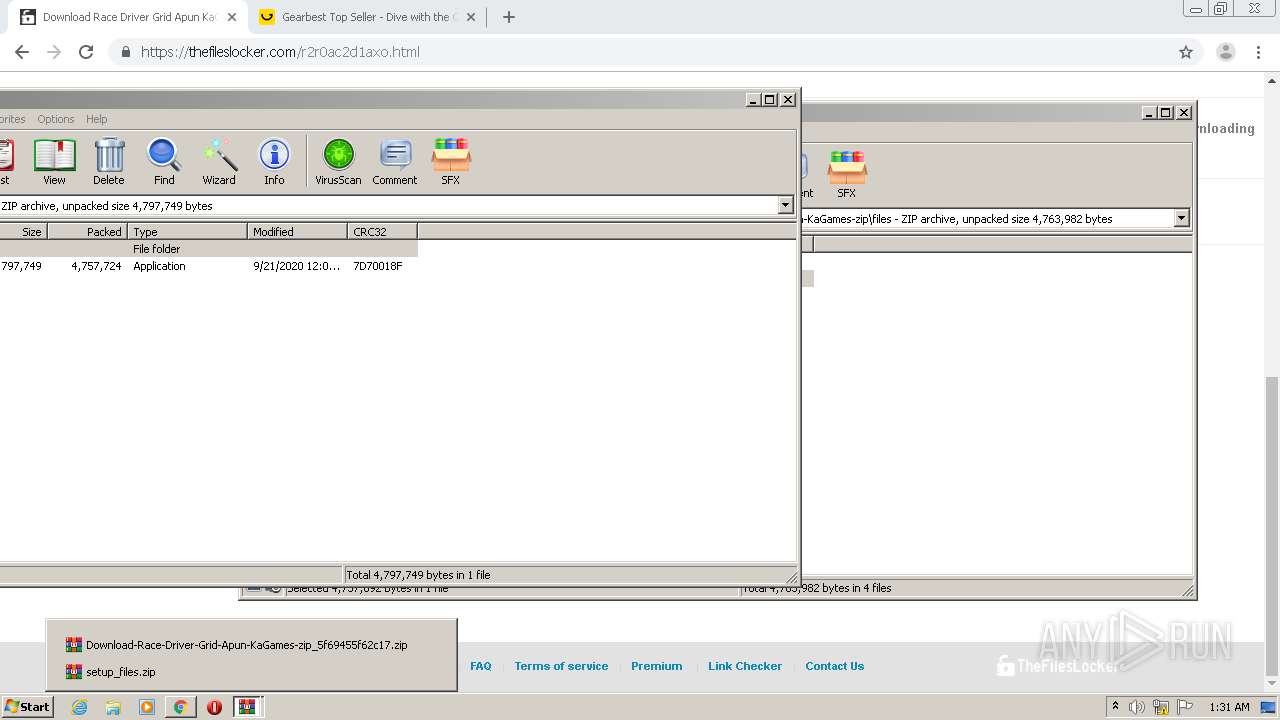Open the Find magnifier tool
The height and width of the screenshot is (720, 1280).
[164, 162]
